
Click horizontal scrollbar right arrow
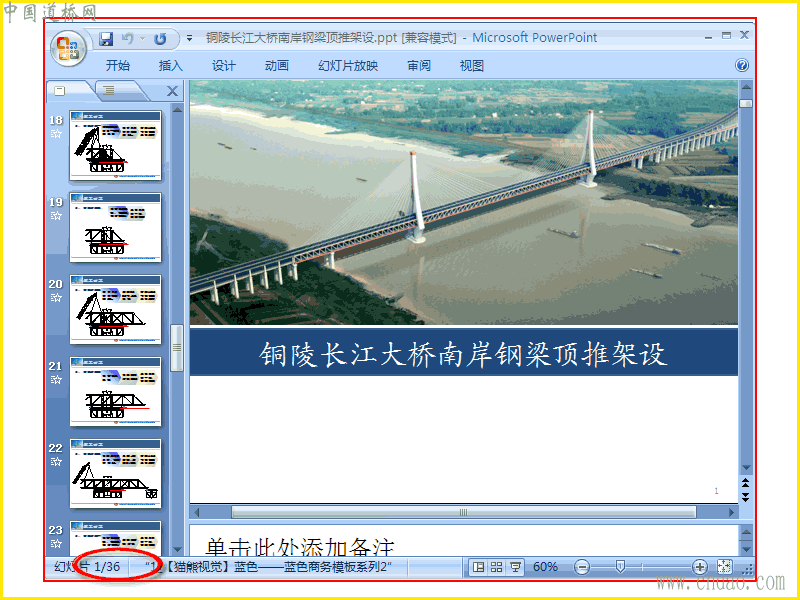tap(732, 512)
